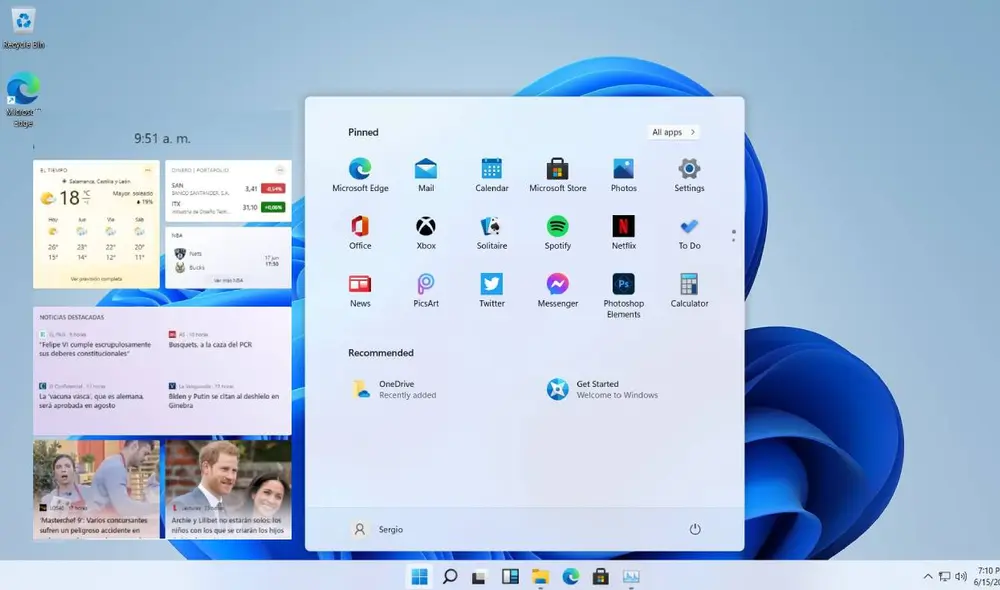Image resolution: width=1000 pixels, height=590 pixels.
Task: Click the All apps button
Action: click(671, 131)
